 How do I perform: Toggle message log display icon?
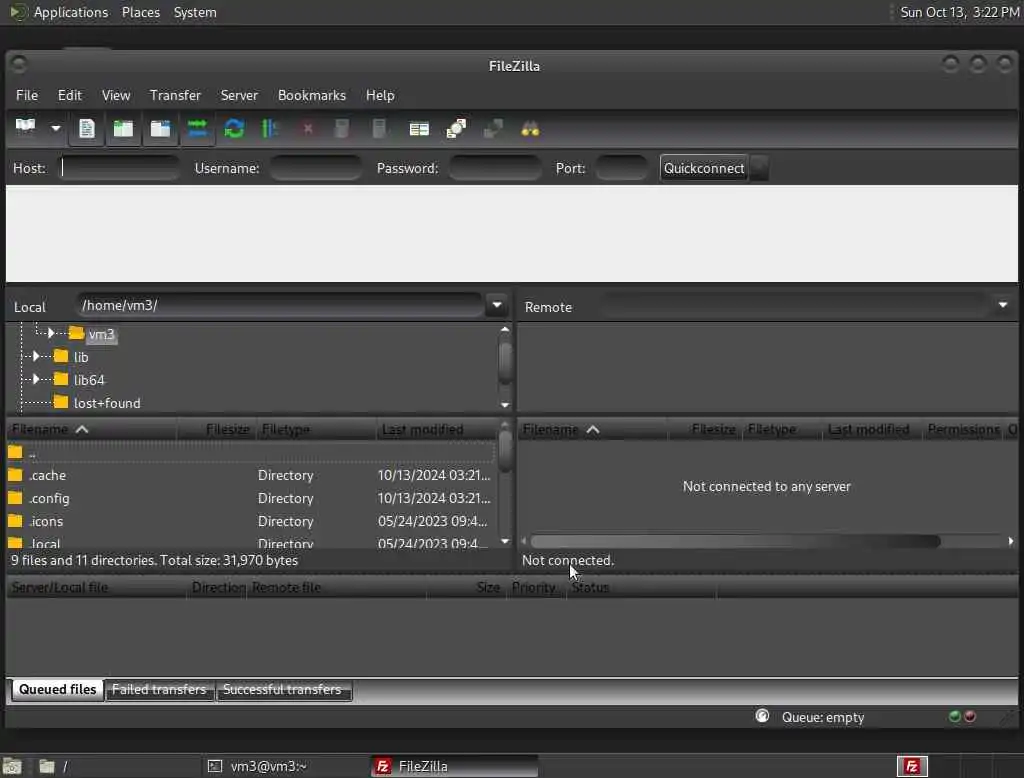(86, 128)
